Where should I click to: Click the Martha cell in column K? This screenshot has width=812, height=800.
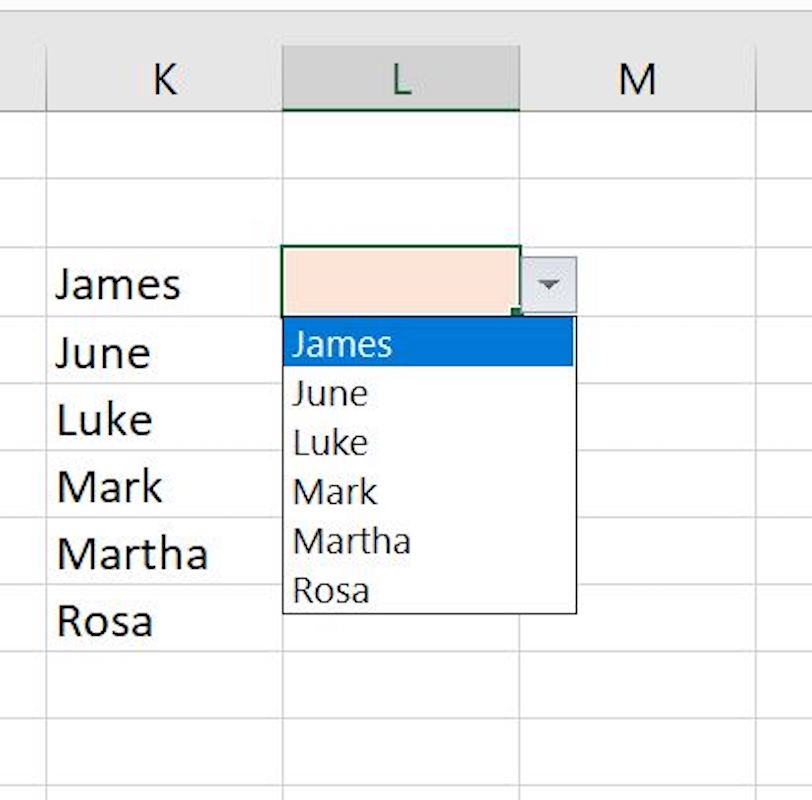click(164, 553)
